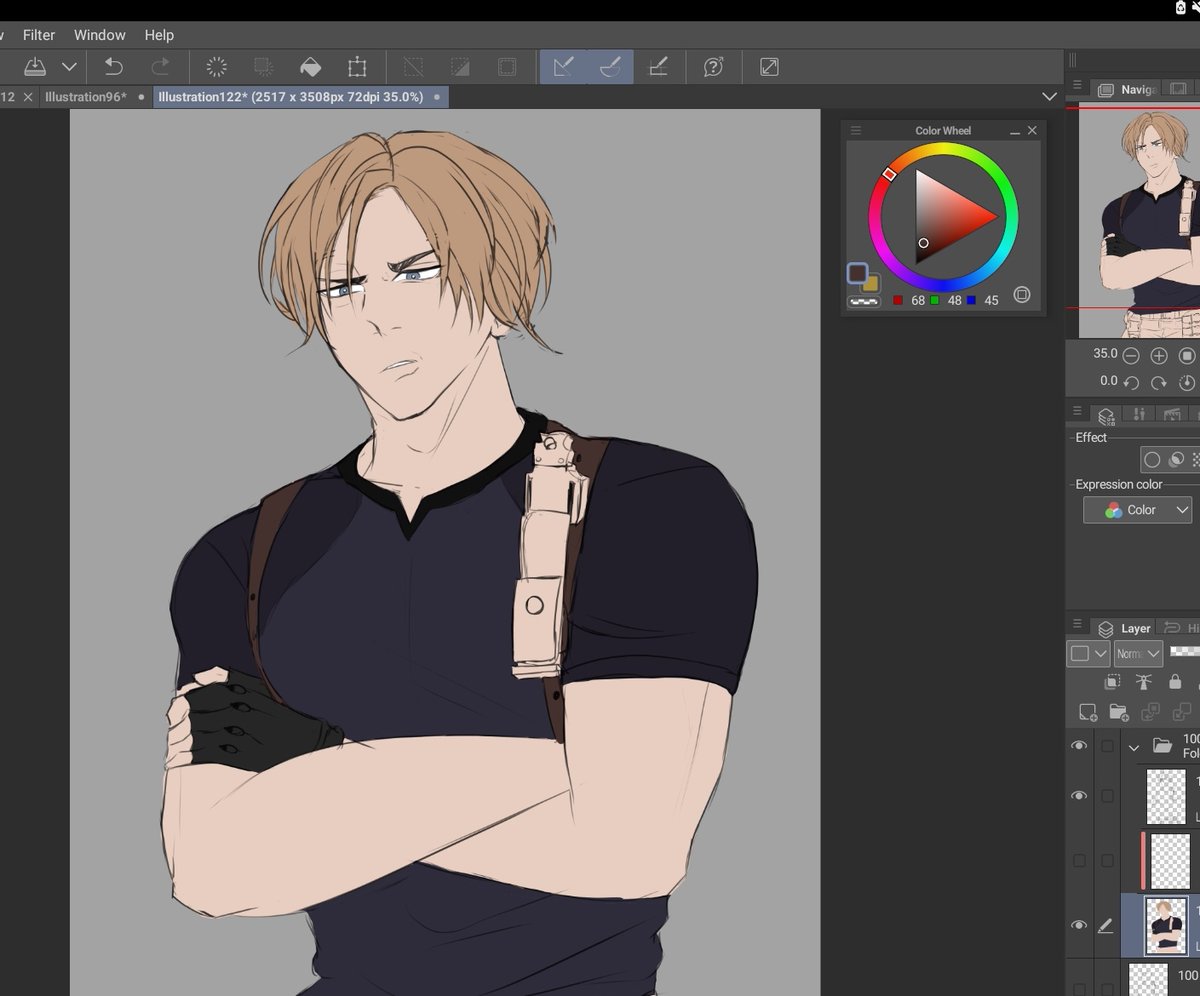Screen dimensions: 1200x996
Task: Select the sub drawing color swatch
Action: click(x=870, y=284)
